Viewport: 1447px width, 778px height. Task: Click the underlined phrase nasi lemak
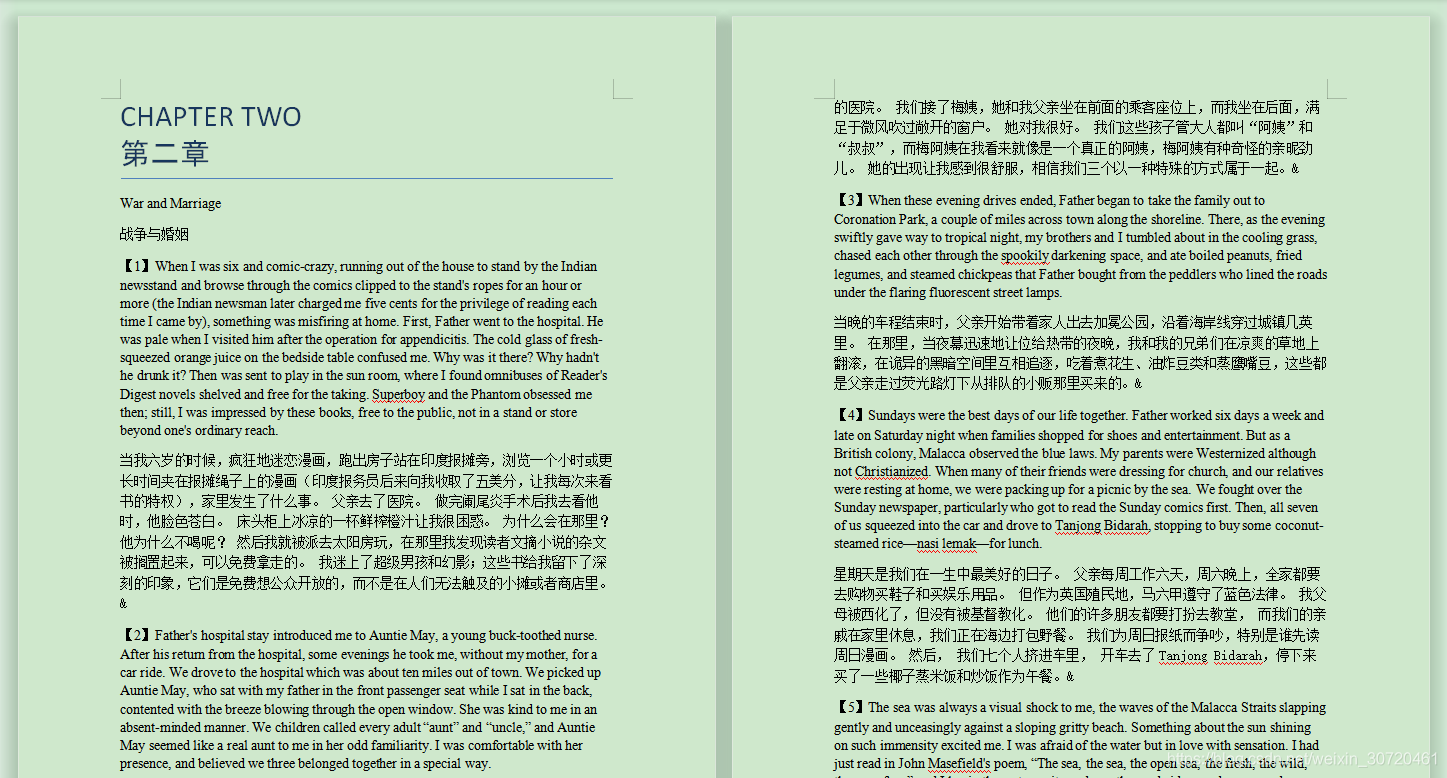click(x=945, y=544)
